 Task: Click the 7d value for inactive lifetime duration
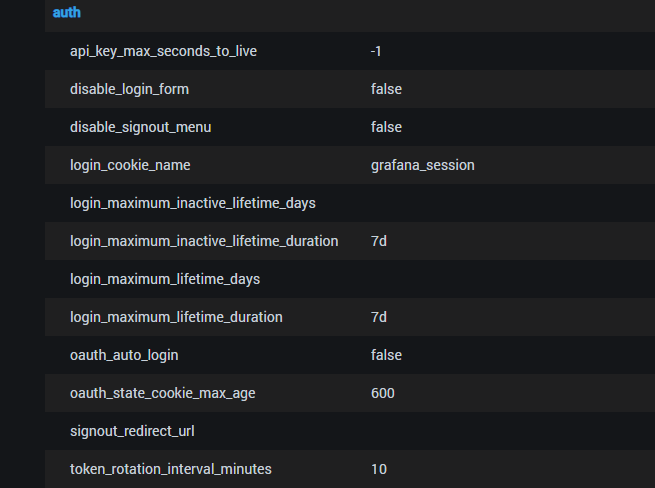click(x=379, y=241)
